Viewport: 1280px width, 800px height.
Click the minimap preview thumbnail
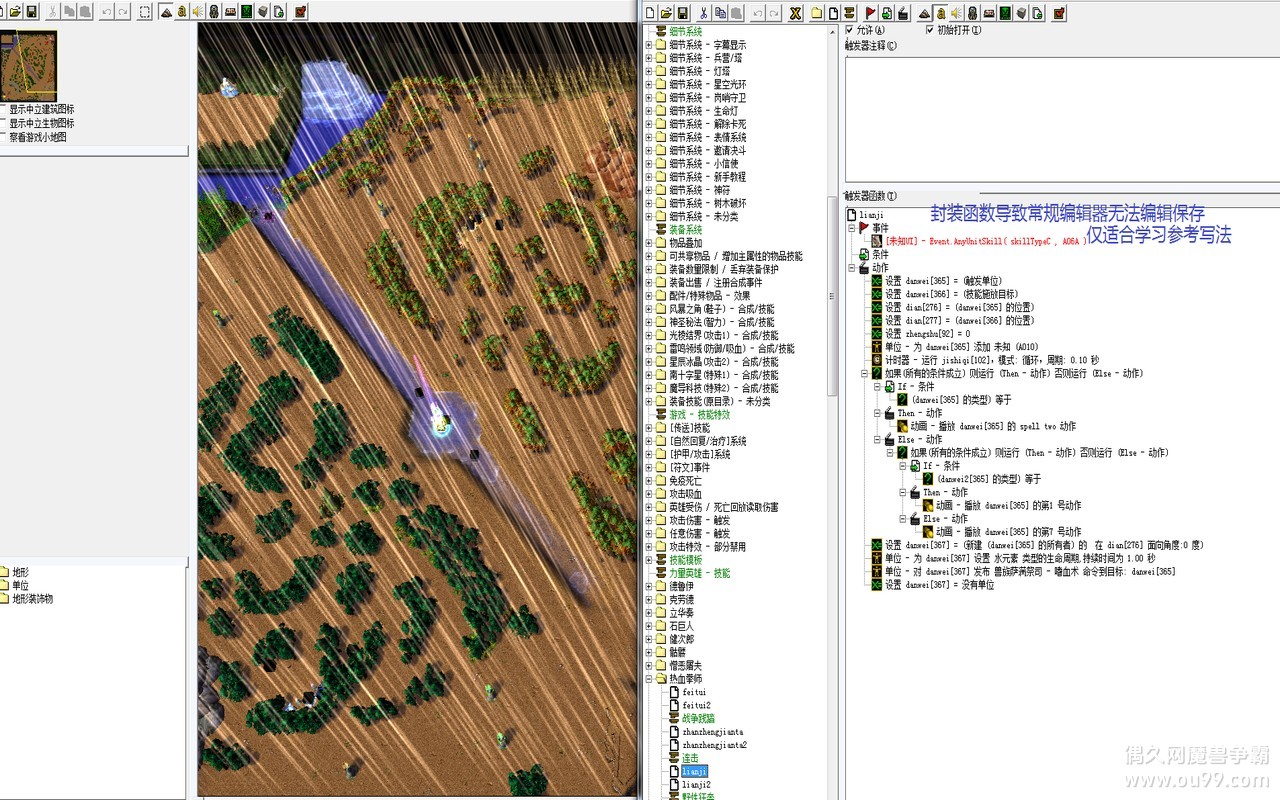tap(29, 65)
